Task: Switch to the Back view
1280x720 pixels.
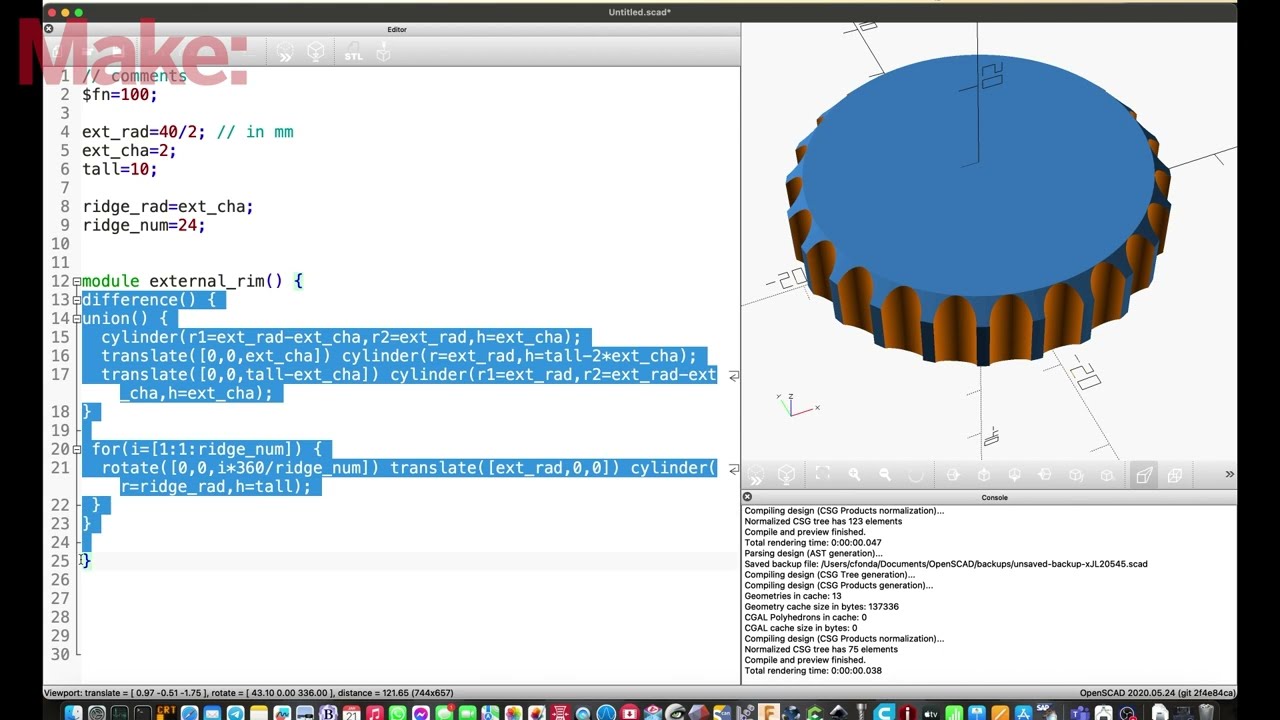Action: tap(1107, 475)
